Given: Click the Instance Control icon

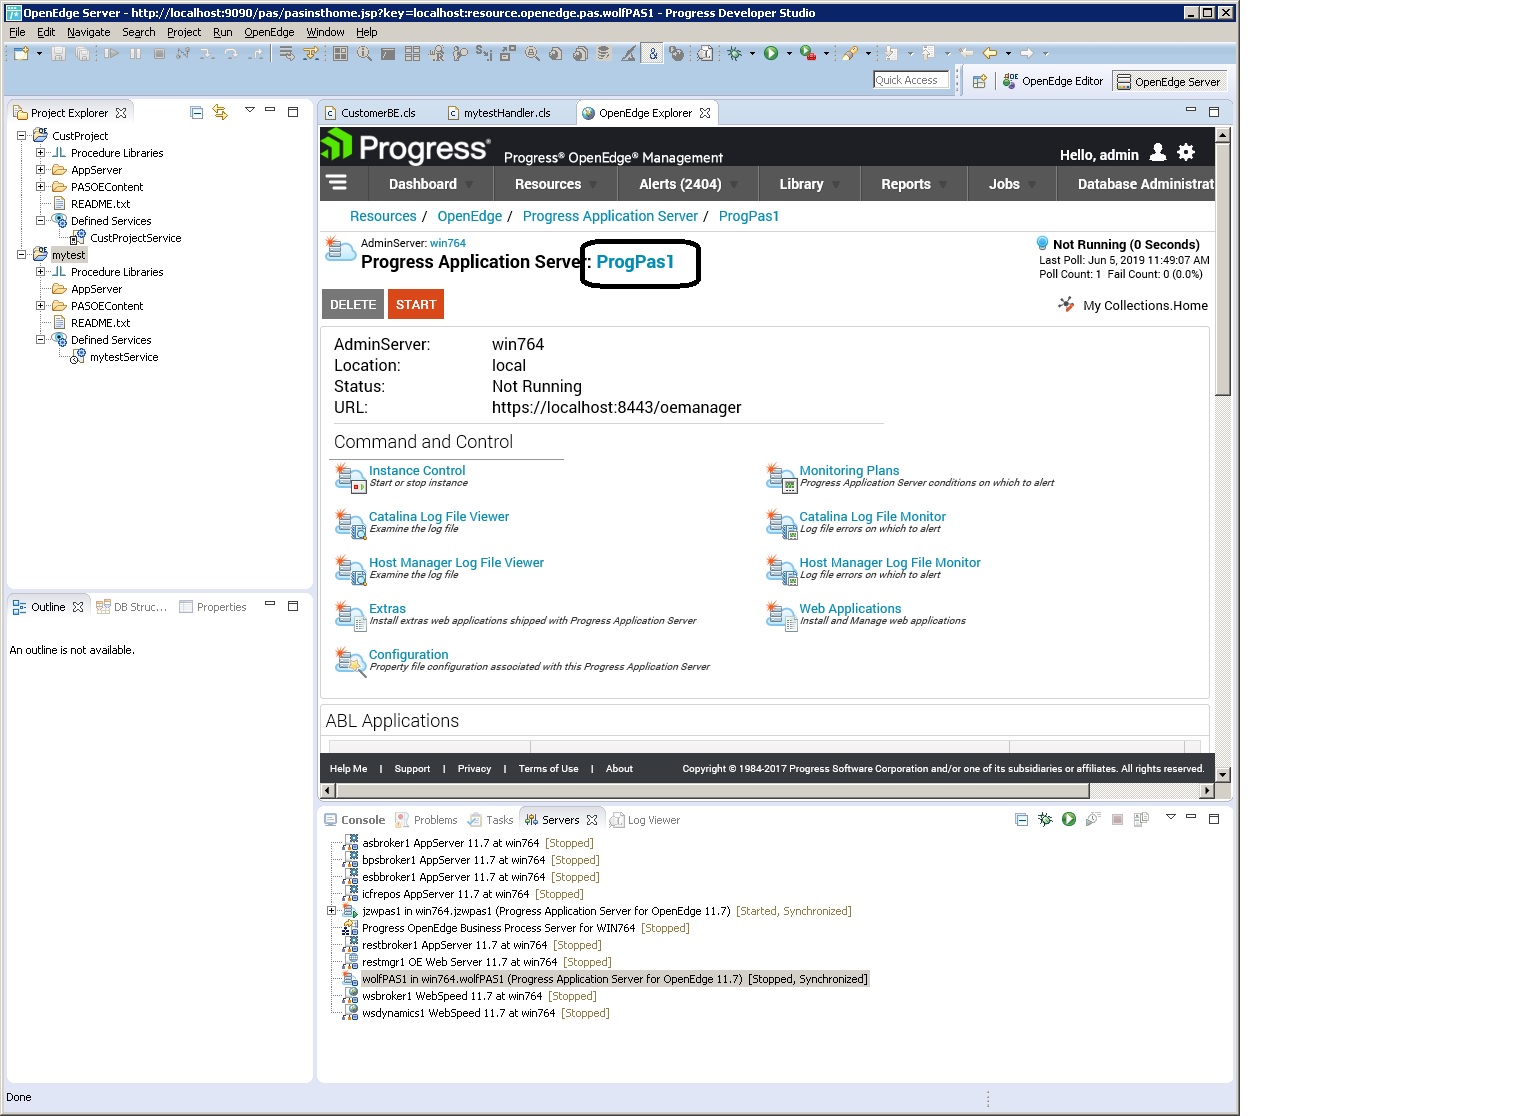Looking at the screenshot, I should [350, 477].
